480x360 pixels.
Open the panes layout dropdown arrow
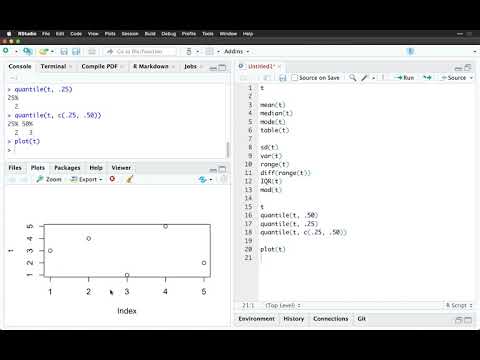pyautogui.click(x=218, y=52)
